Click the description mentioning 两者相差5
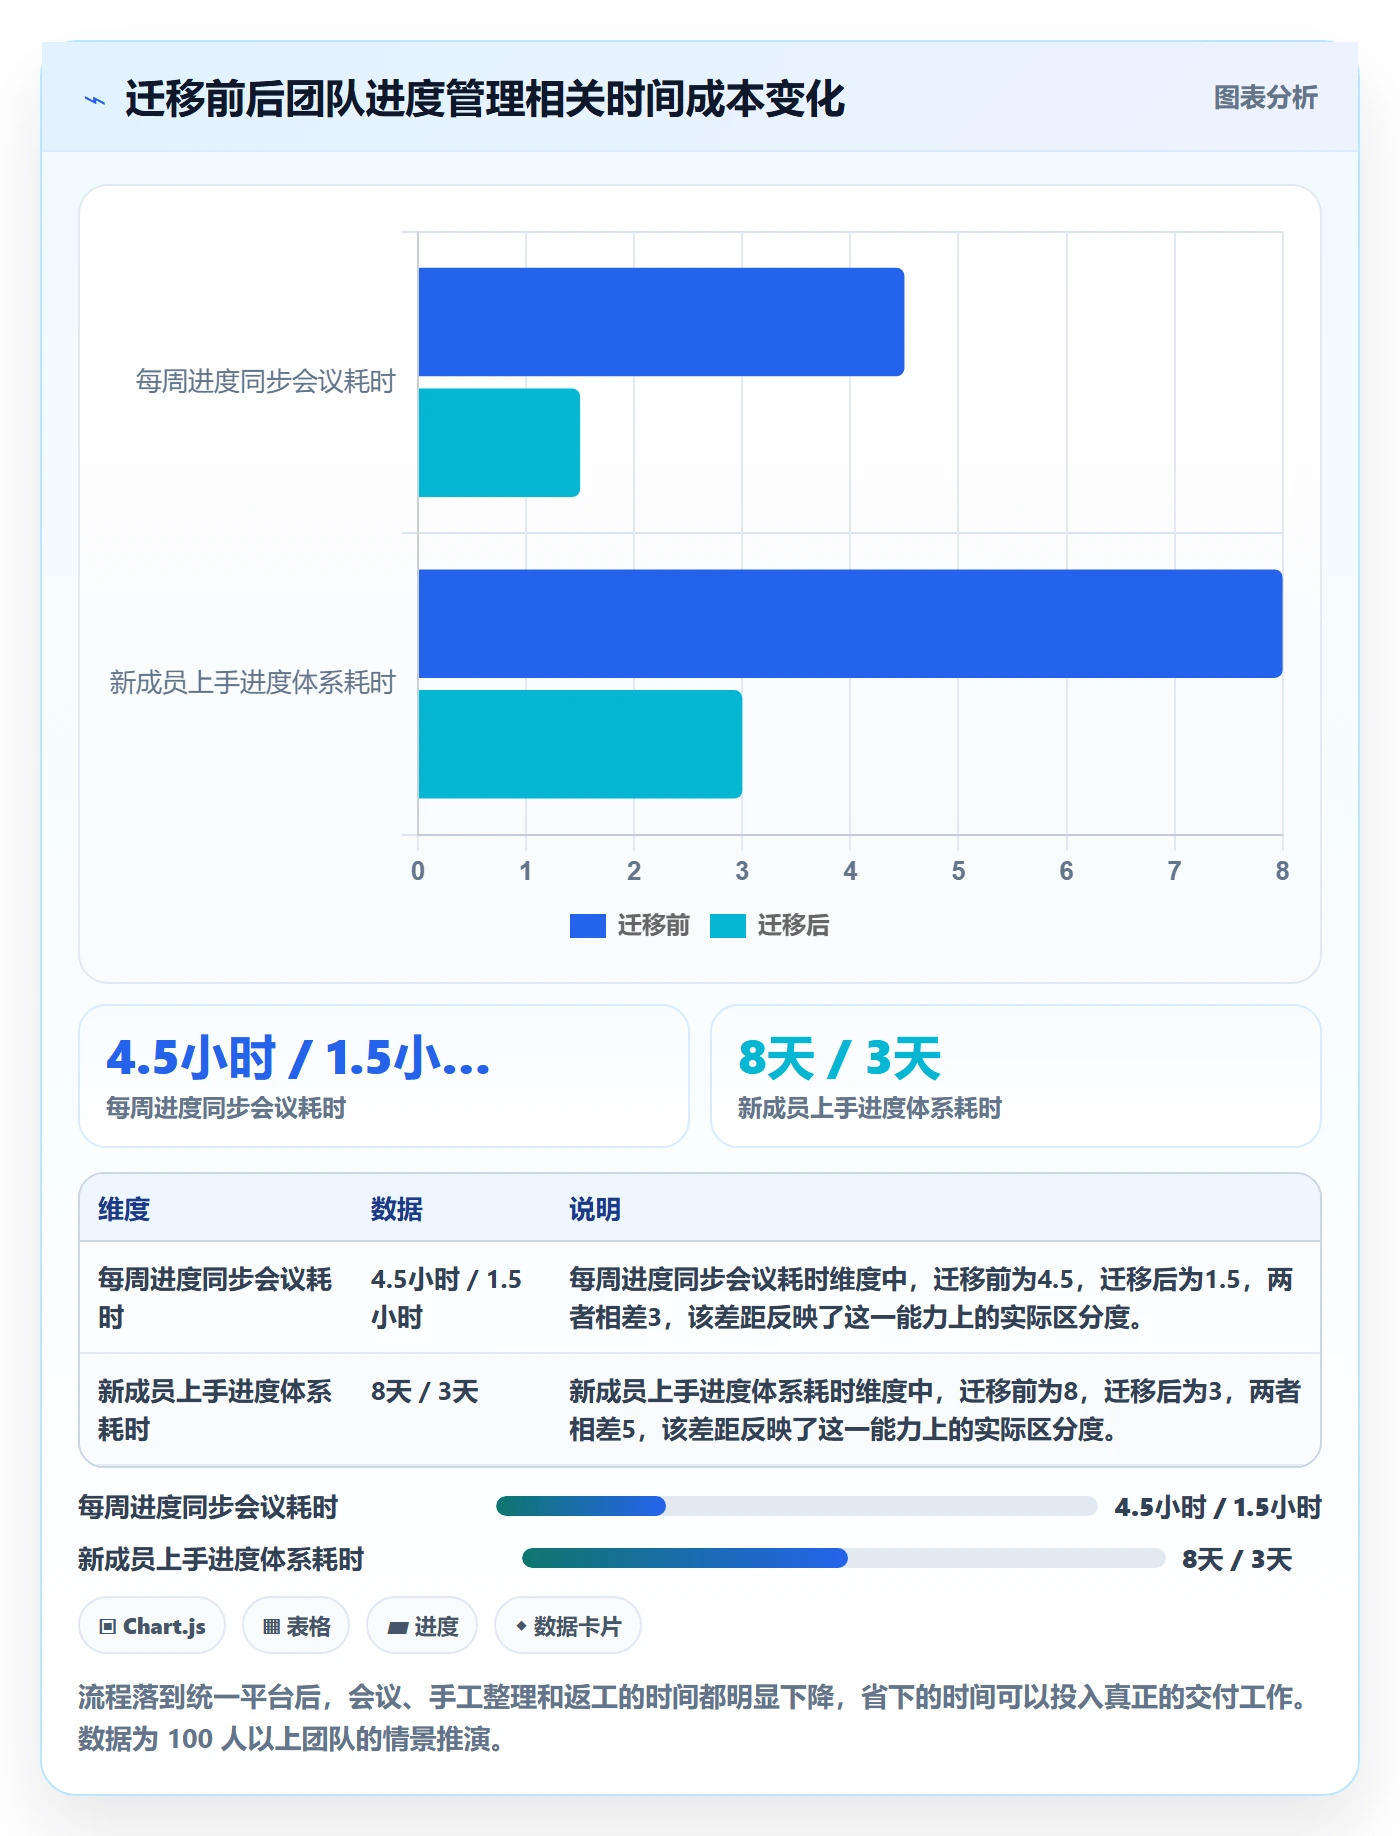Viewport: 1400px width, 1836px height. [x=935, y=1410]
